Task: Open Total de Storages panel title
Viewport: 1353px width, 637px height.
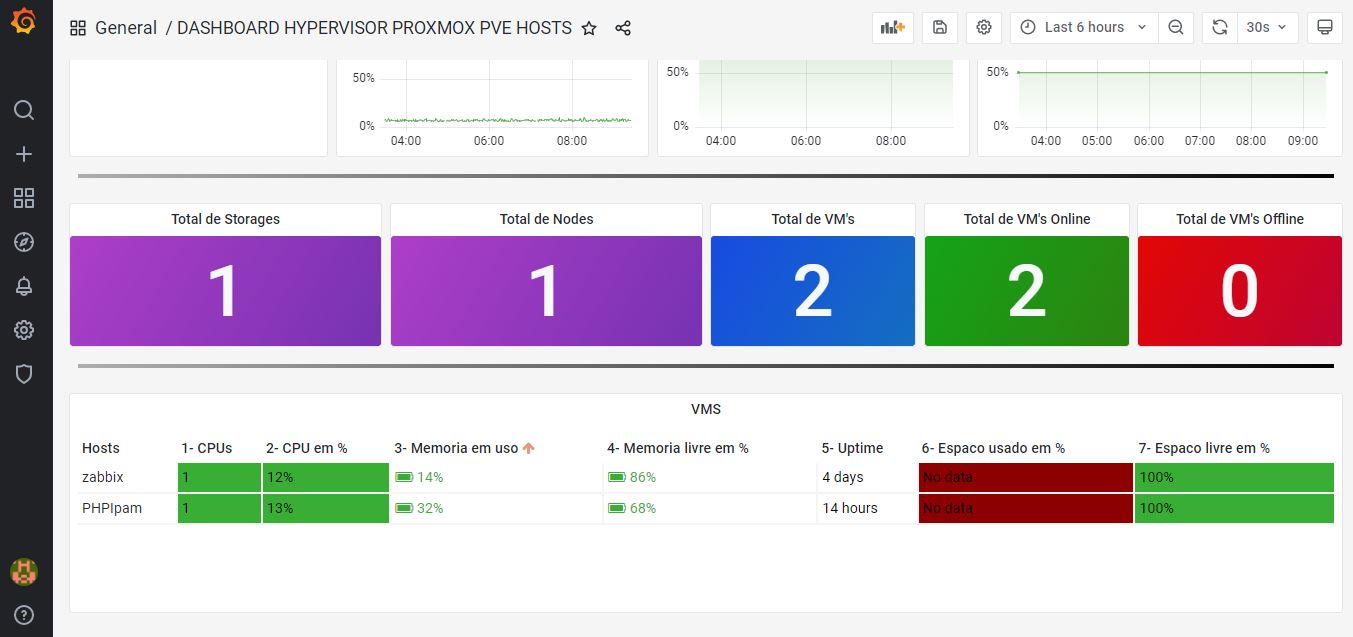Action: (225, 219)
